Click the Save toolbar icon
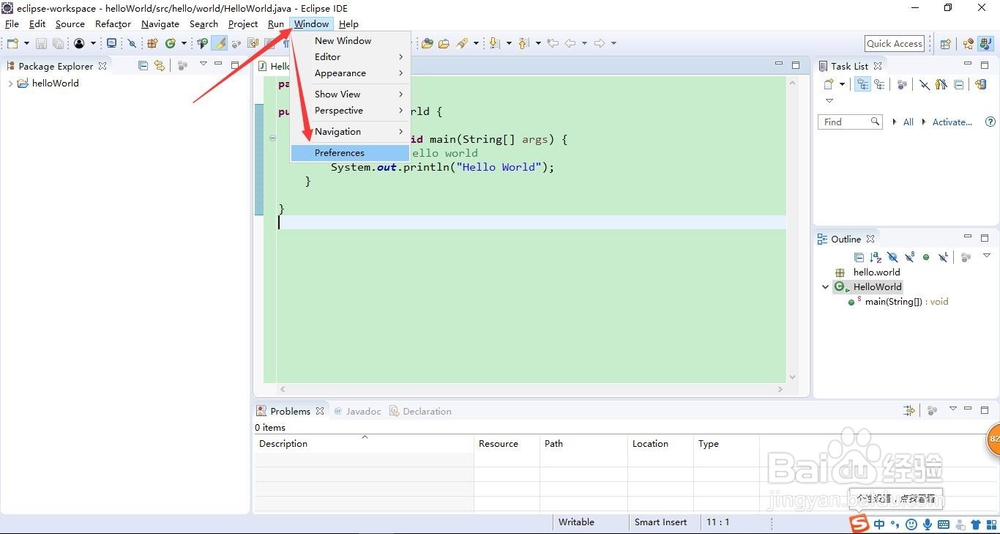 (41, 43)
